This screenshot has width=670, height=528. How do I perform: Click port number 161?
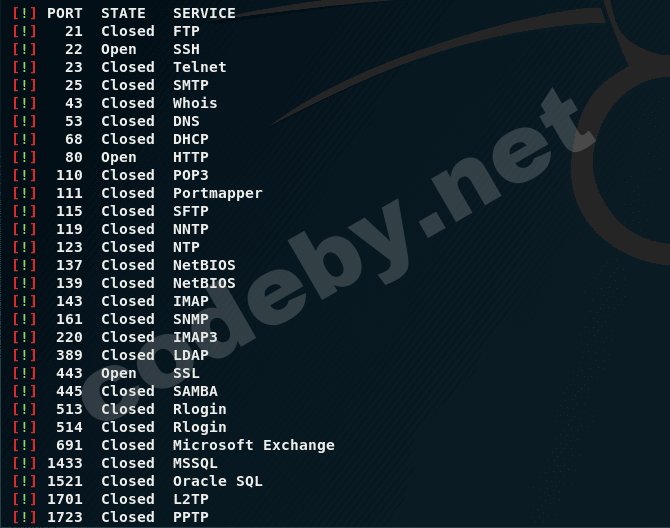coord(69,319)
